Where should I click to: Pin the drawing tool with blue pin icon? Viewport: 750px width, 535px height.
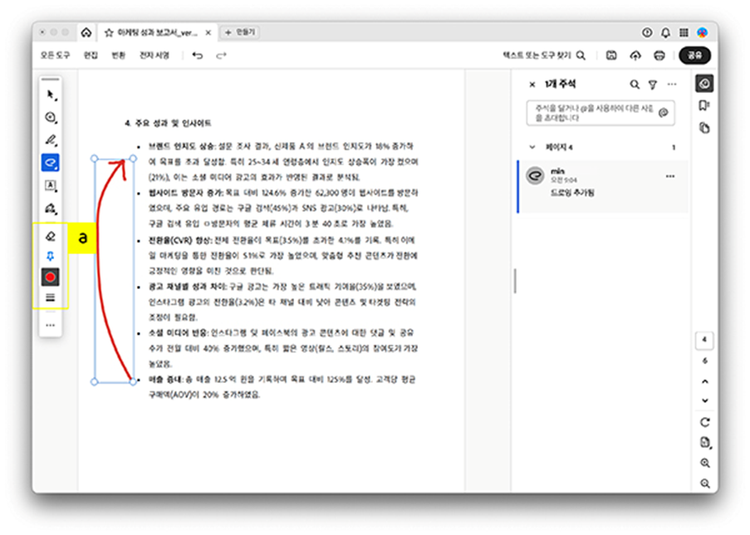[x=50, y=256]
